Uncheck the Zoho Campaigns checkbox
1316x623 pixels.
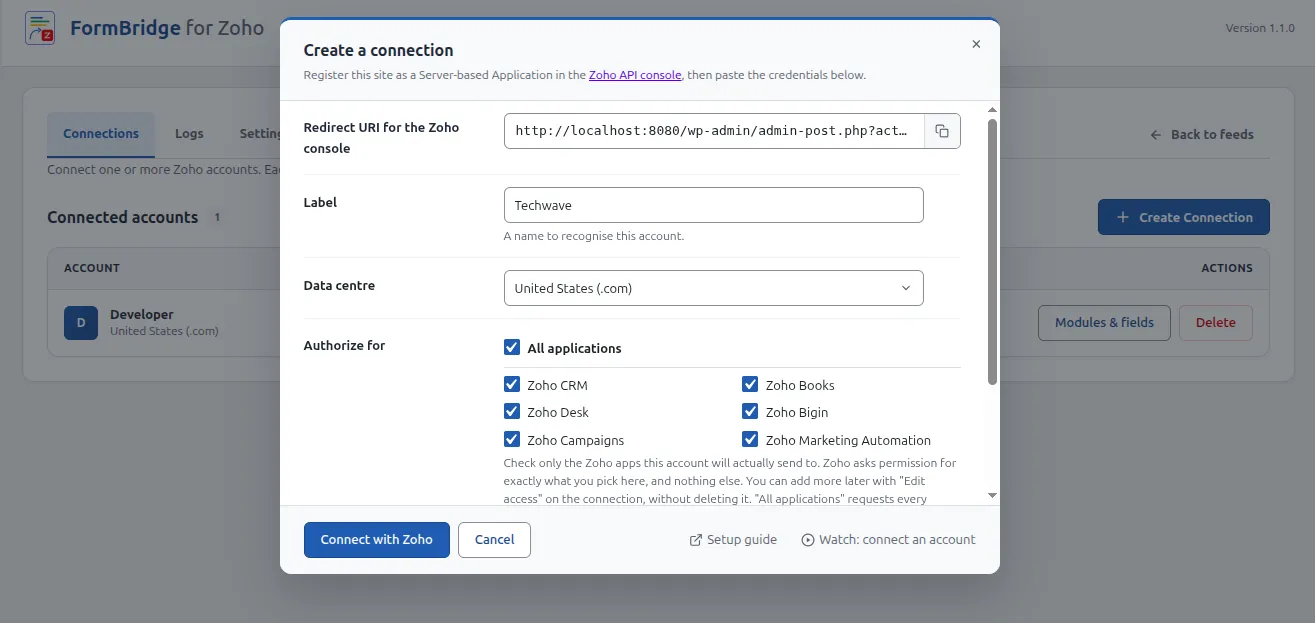[x=512, y=439]
